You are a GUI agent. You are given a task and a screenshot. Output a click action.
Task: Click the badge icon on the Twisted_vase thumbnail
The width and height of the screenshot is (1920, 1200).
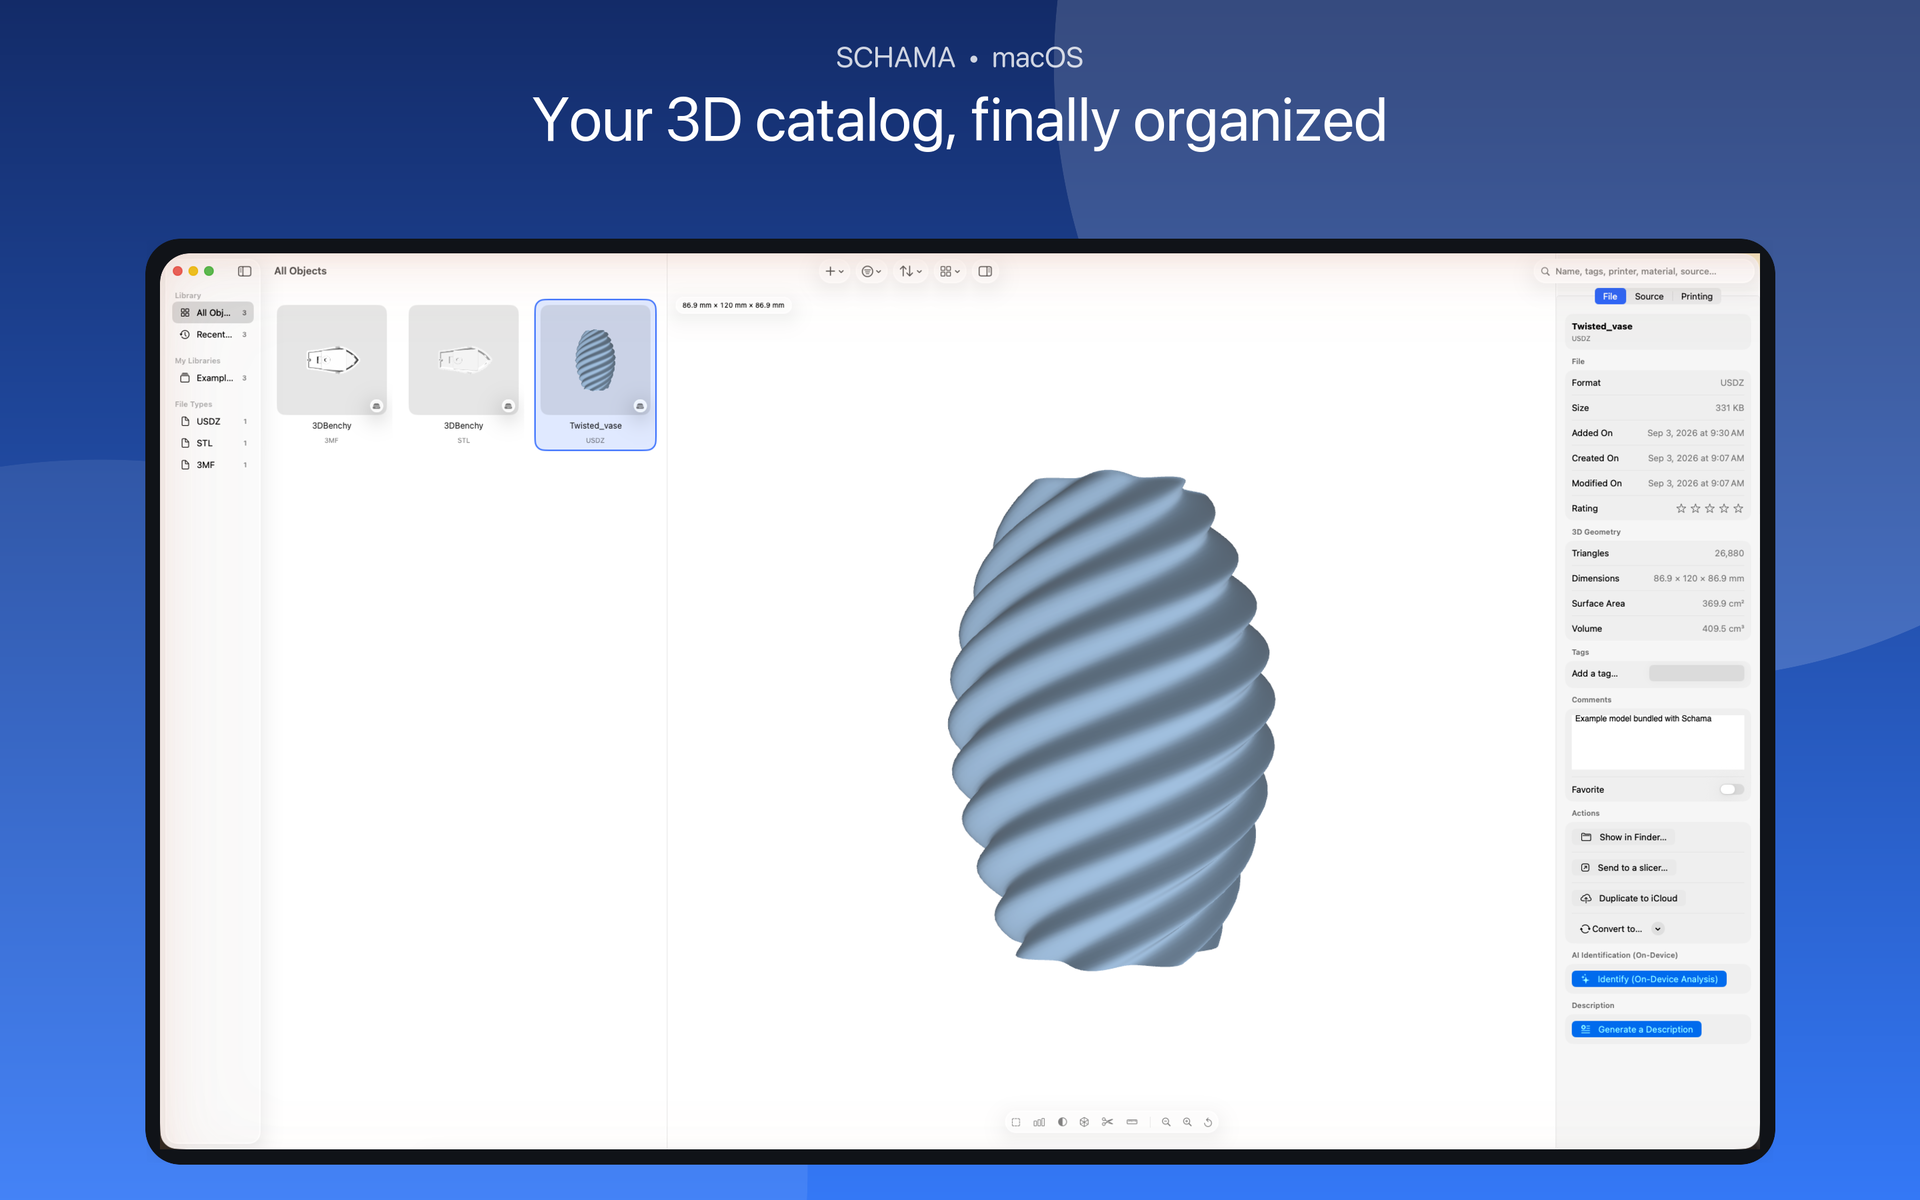(x=640, y=406)
